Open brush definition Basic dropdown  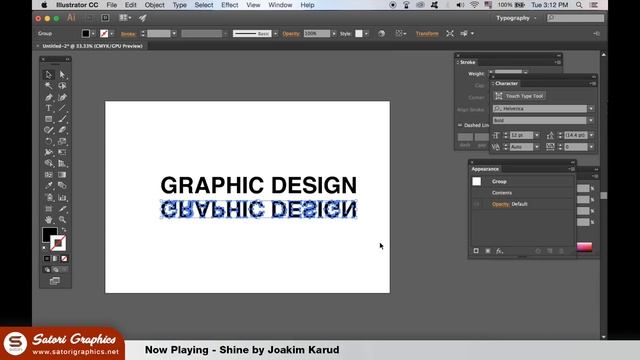pyautogui.click(x=276, y=34)
